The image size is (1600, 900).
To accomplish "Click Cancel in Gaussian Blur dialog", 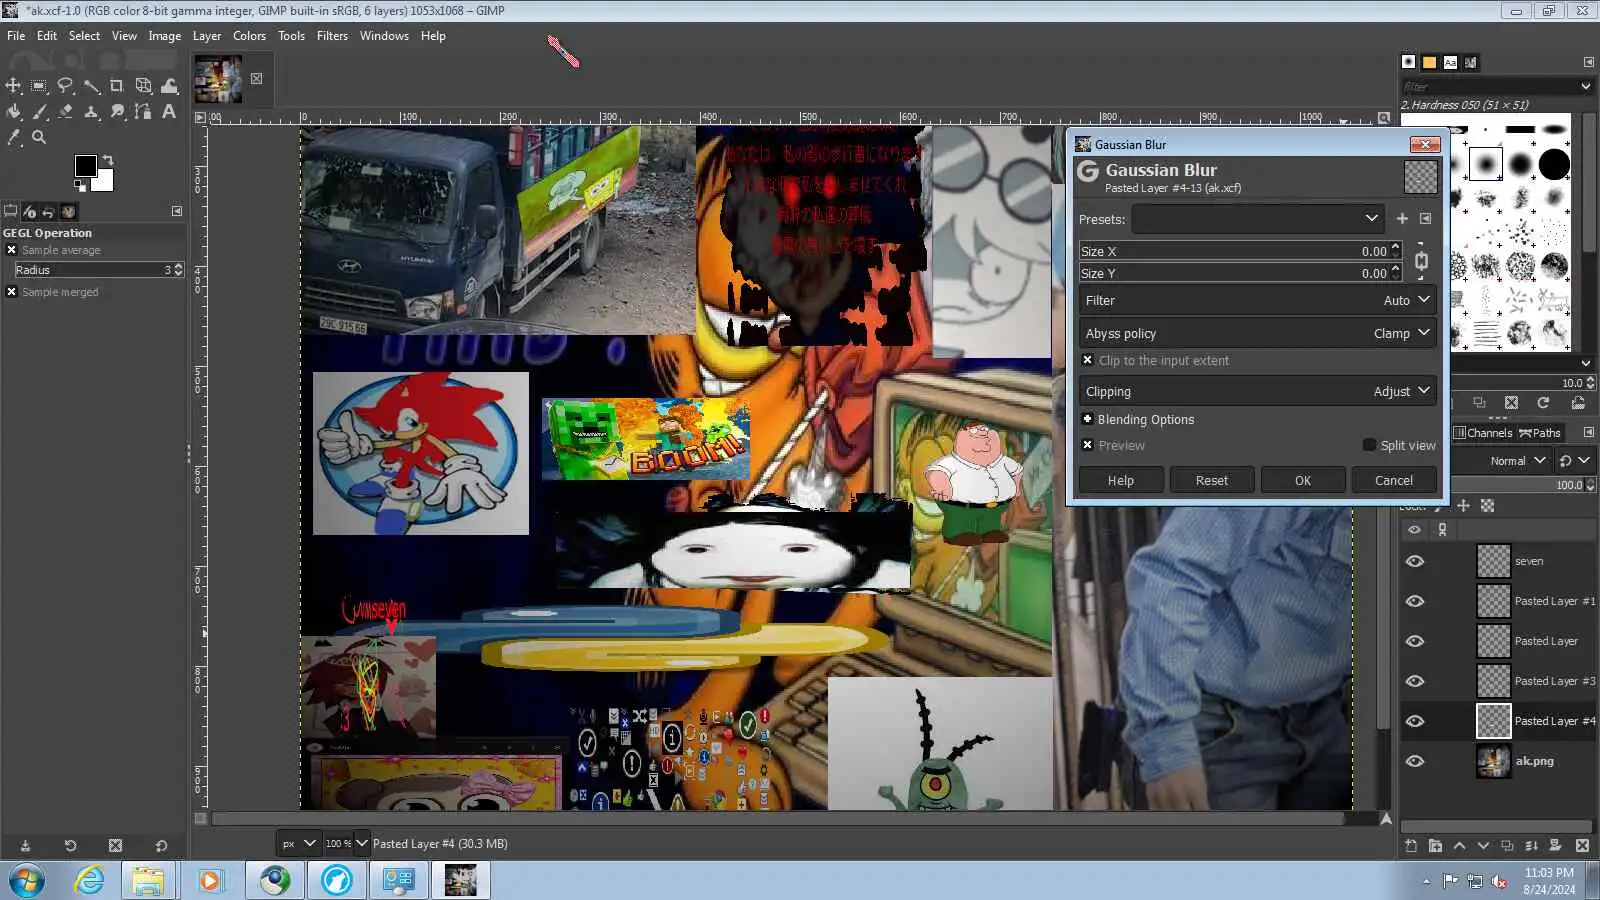I will (x=1394, y=480).
